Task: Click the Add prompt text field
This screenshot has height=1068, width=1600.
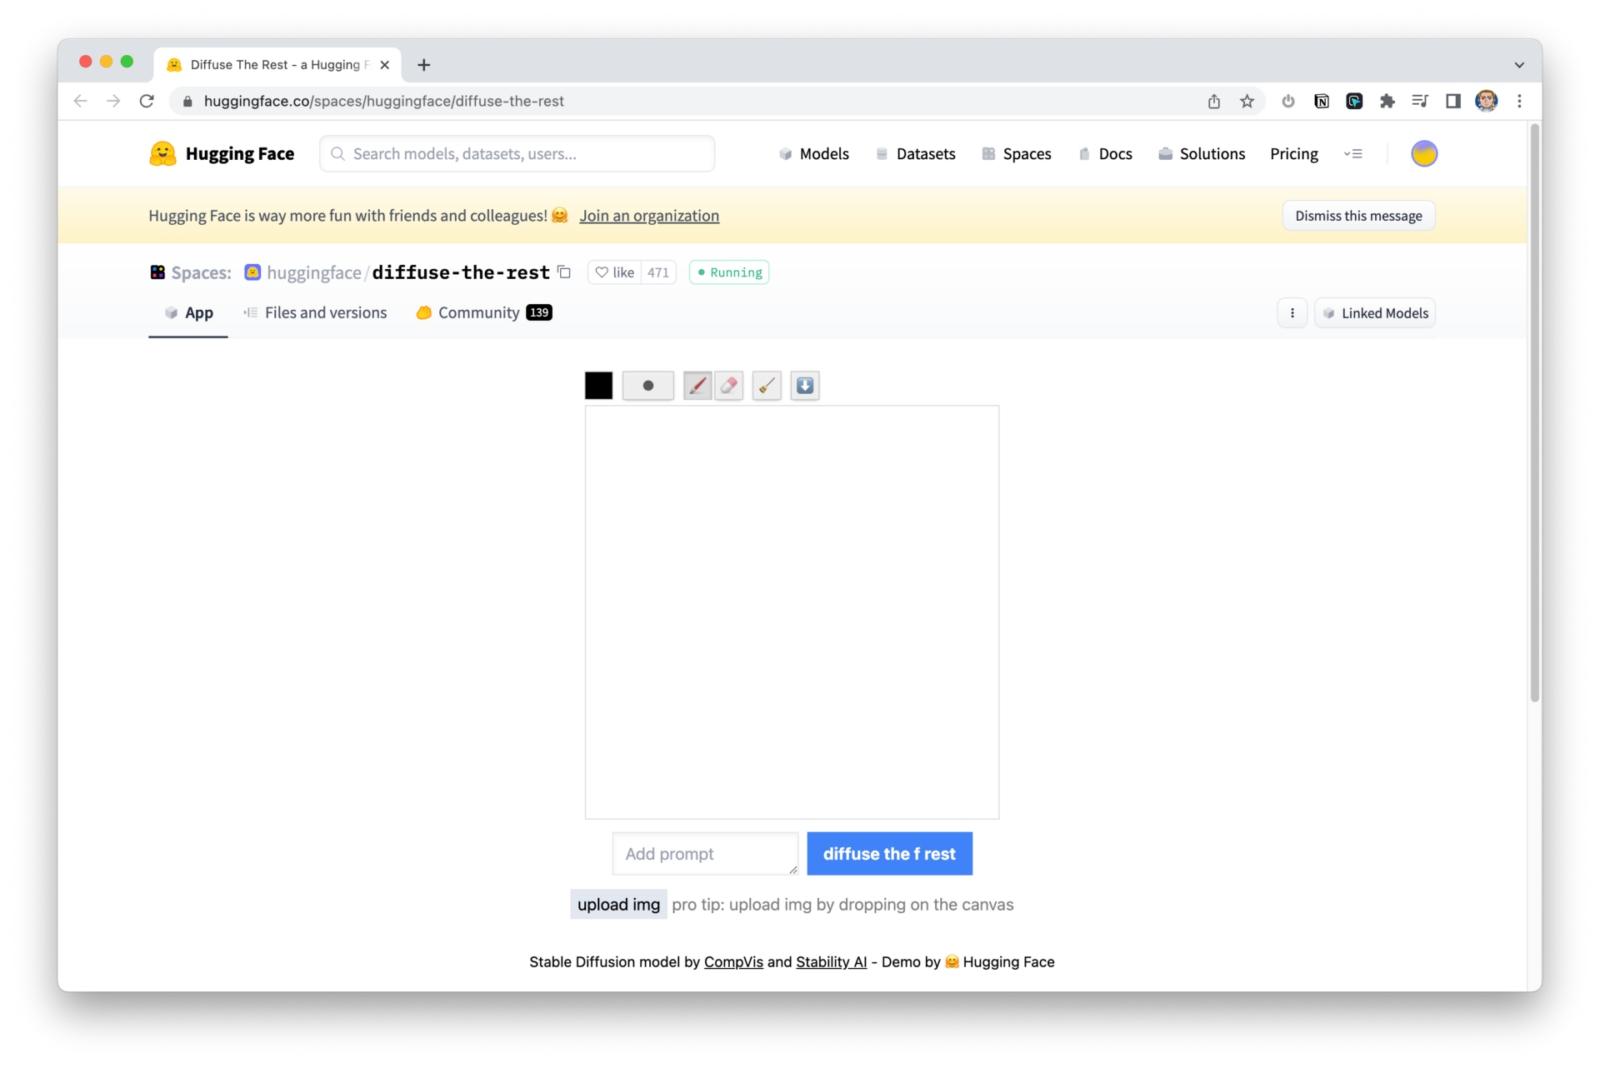Action: coord(705,854)
